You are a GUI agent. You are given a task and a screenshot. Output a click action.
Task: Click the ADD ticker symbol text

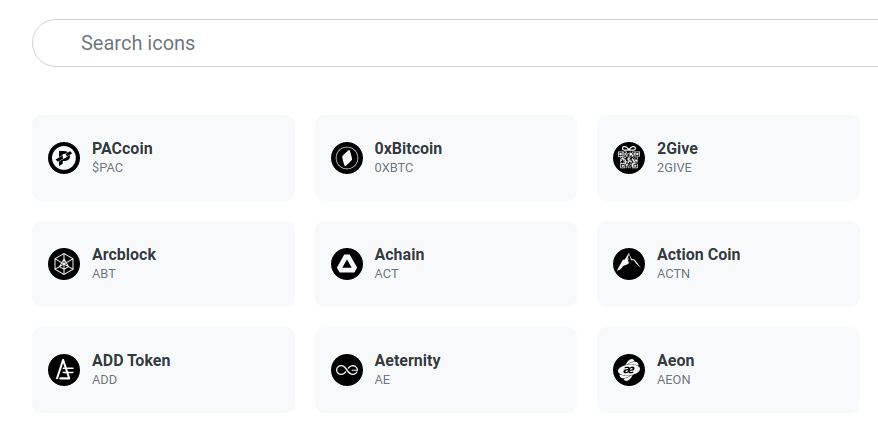(104, 380)
